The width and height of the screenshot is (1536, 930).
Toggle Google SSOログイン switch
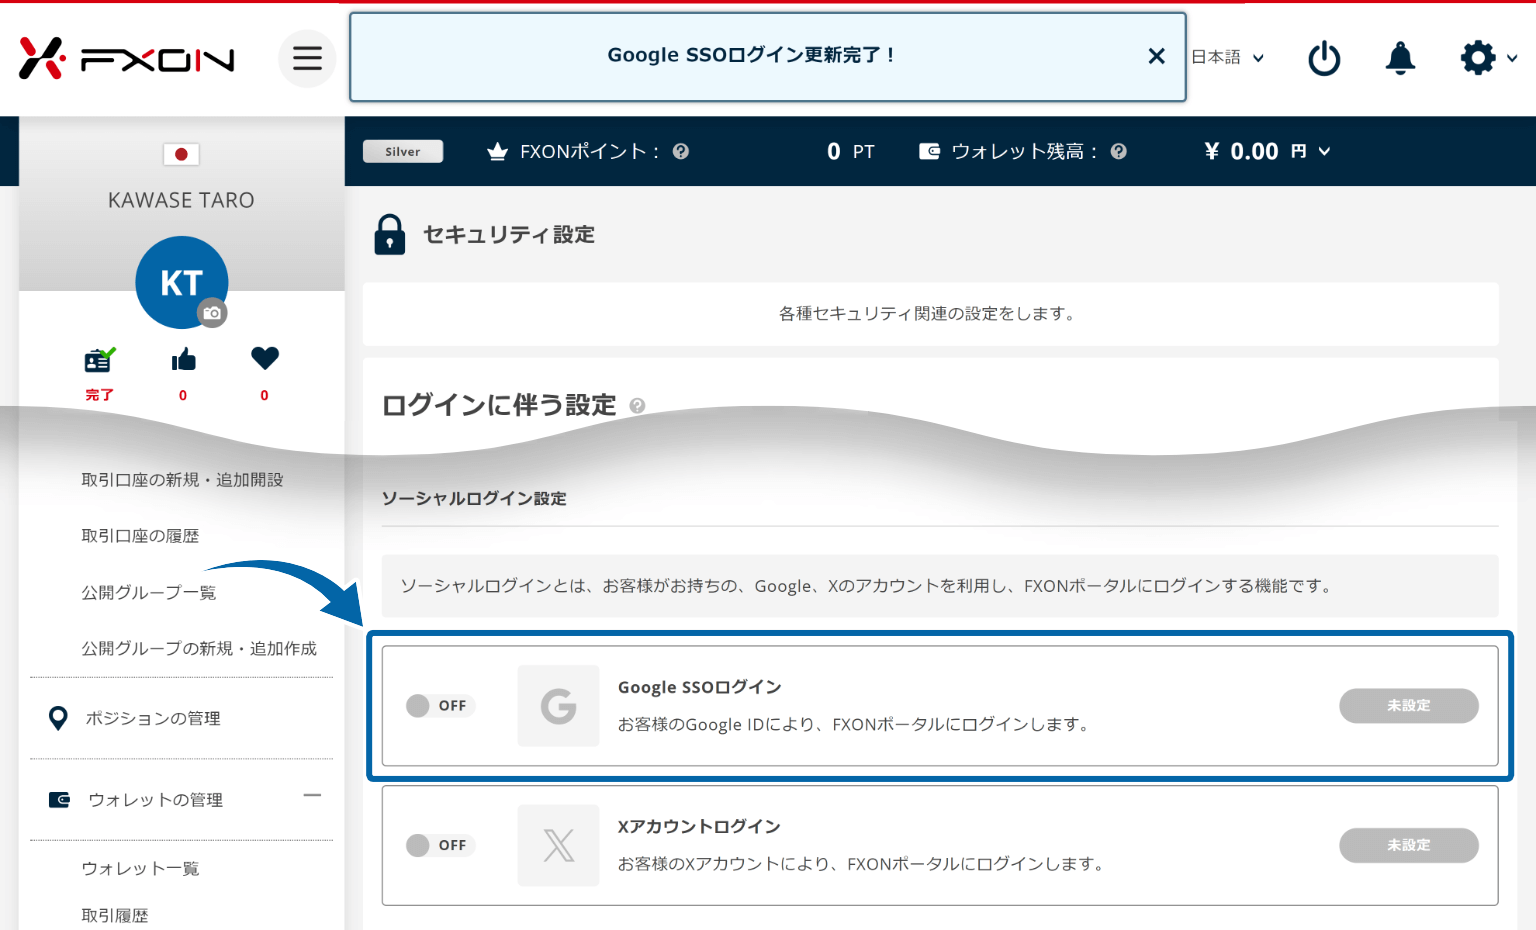point(440,706)
